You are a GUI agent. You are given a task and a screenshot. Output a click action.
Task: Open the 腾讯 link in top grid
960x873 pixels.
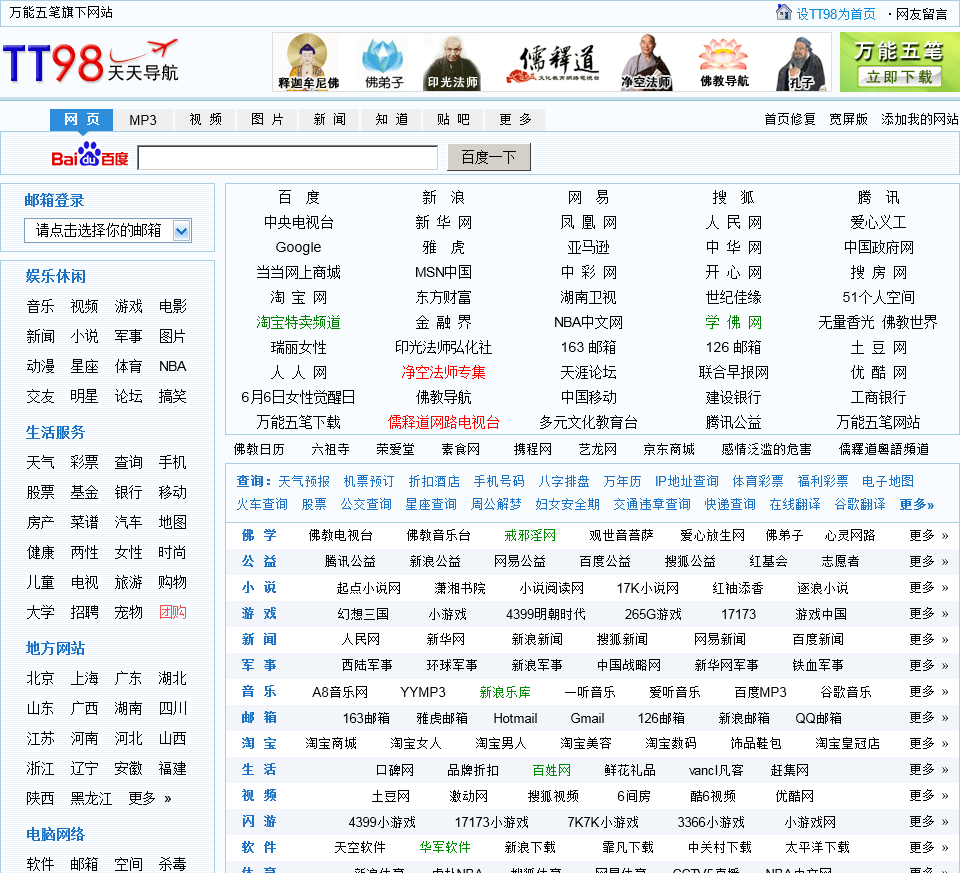pyautogui.click(x=879, y=197)
